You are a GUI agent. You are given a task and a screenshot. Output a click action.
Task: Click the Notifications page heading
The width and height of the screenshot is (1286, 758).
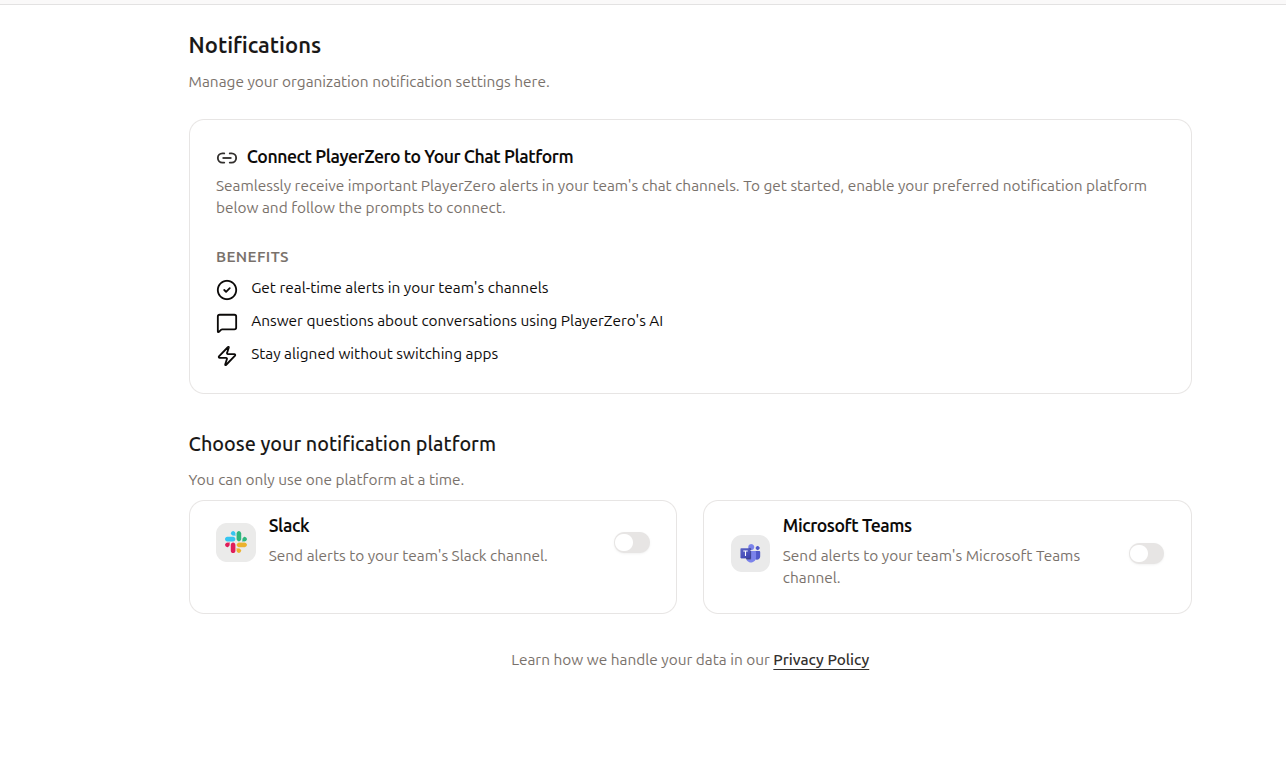coord(254,45)
